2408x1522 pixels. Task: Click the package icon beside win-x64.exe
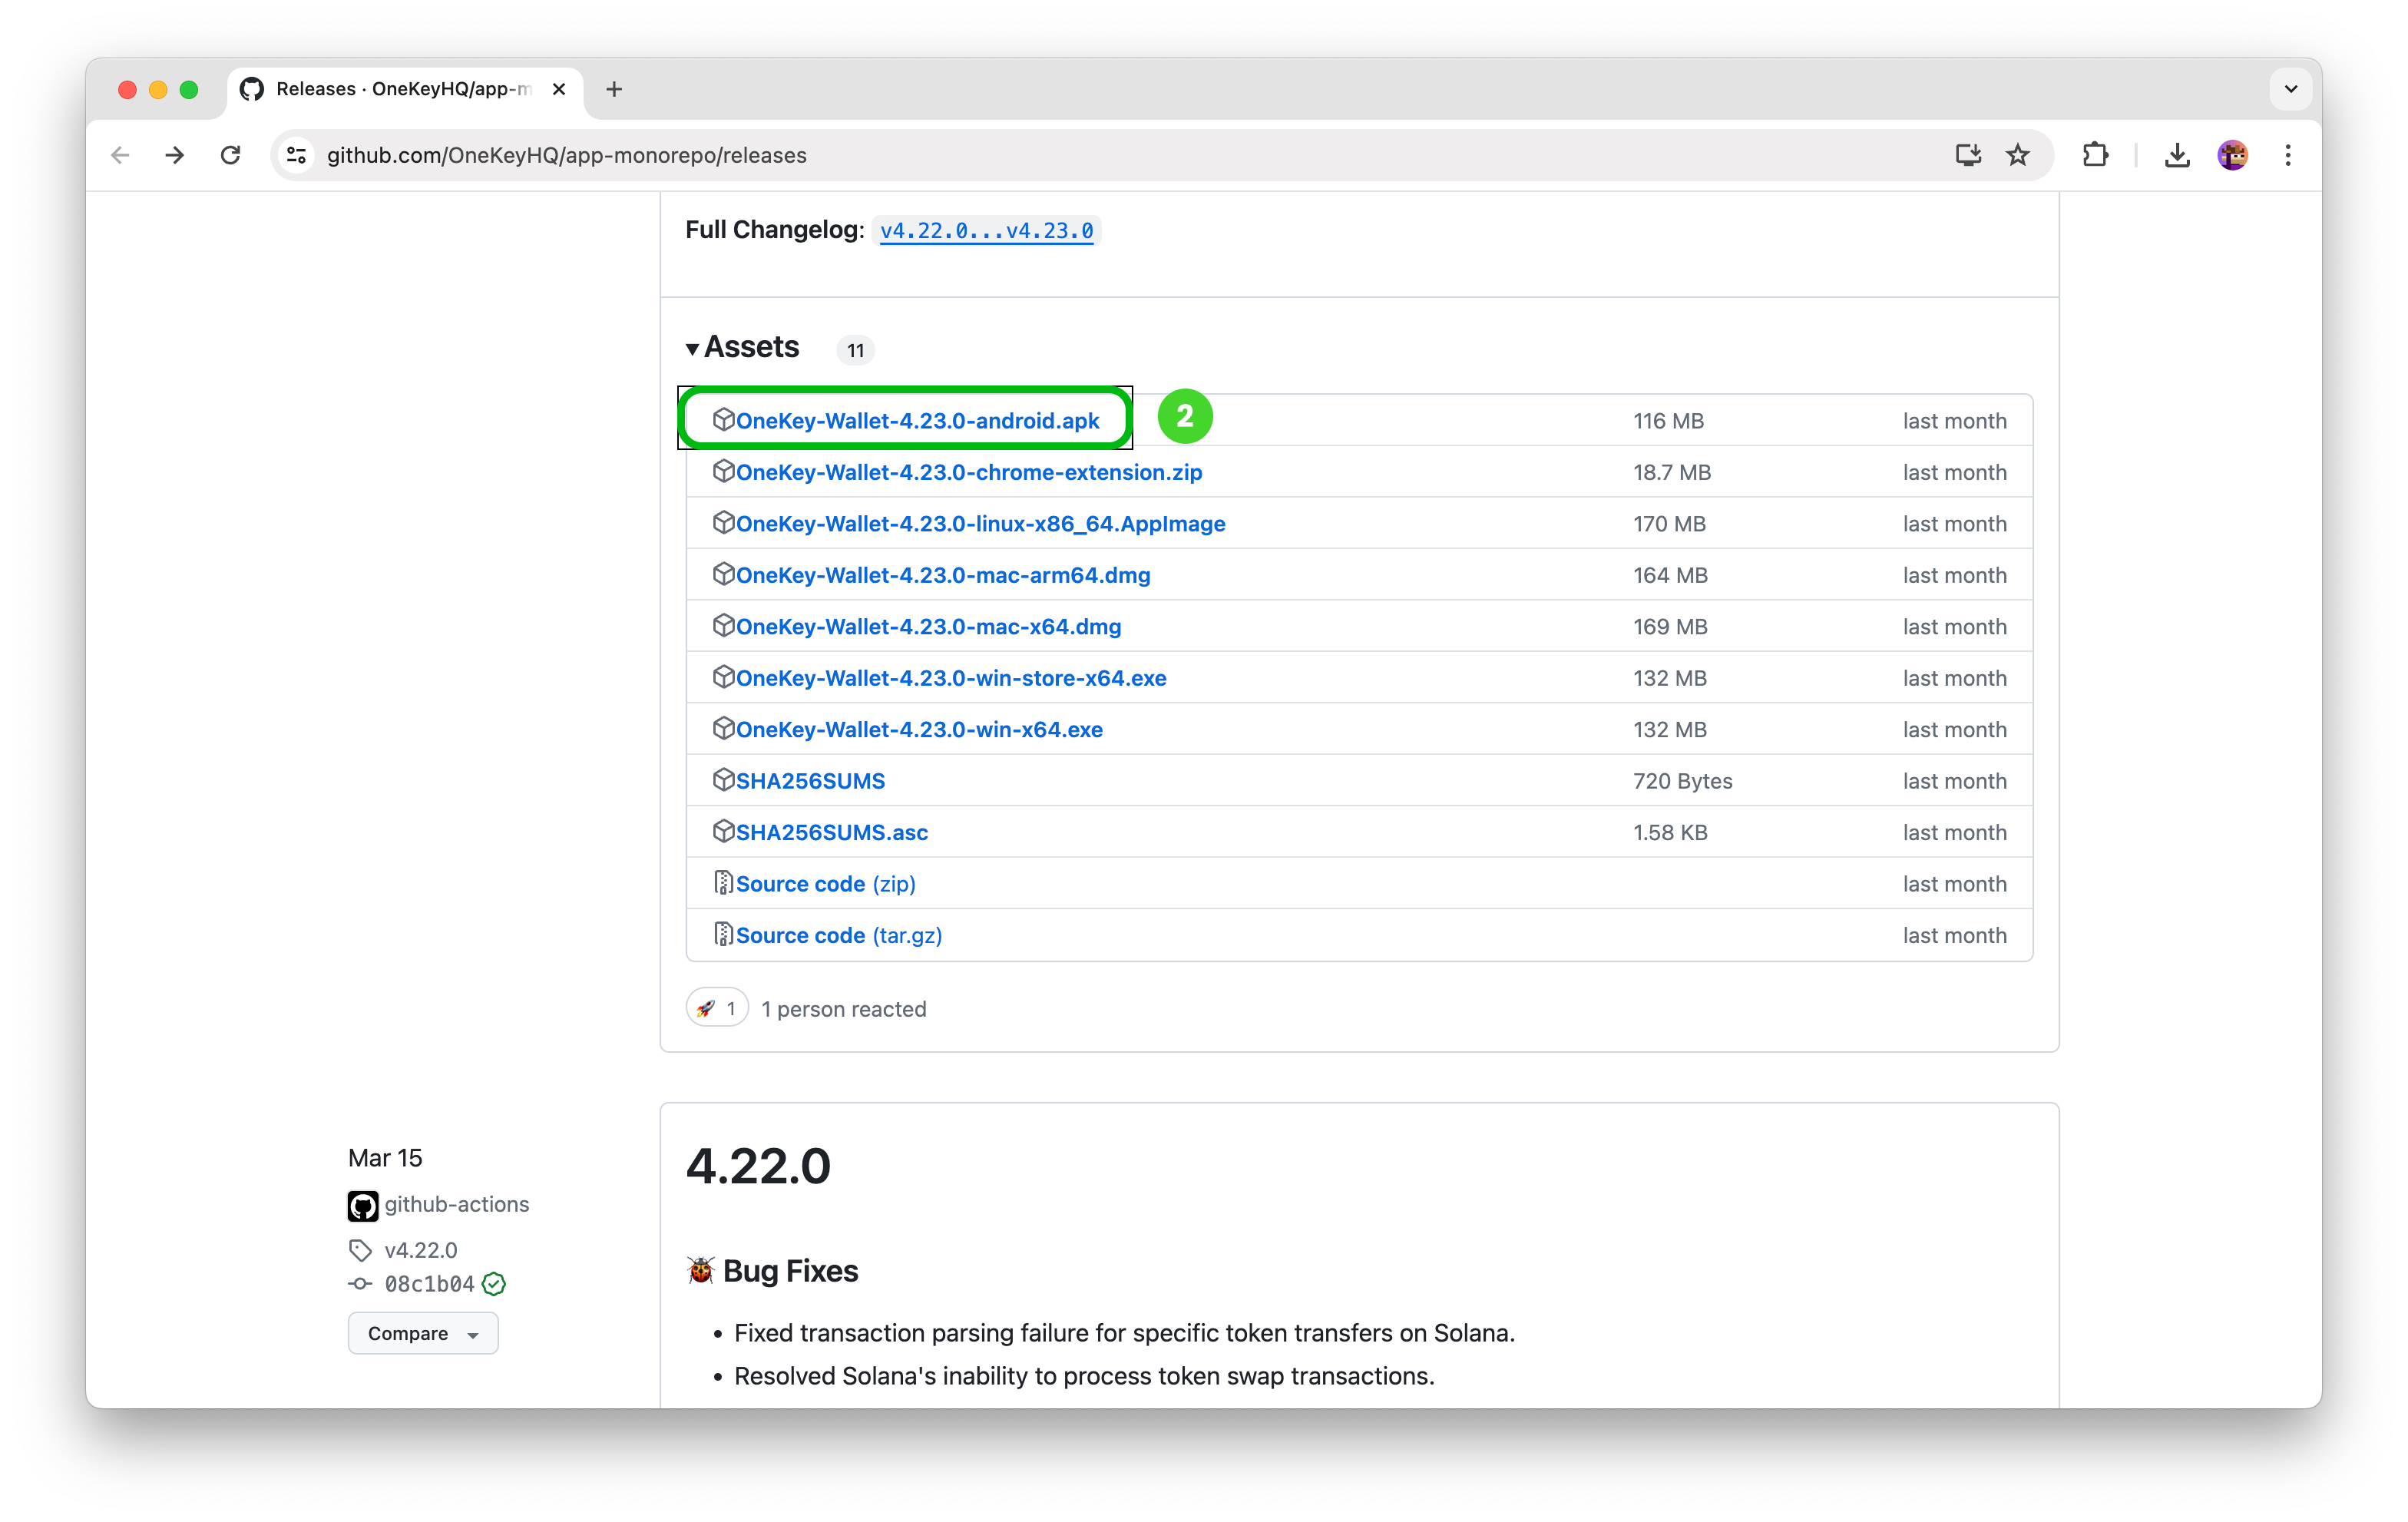coord(723,729)
